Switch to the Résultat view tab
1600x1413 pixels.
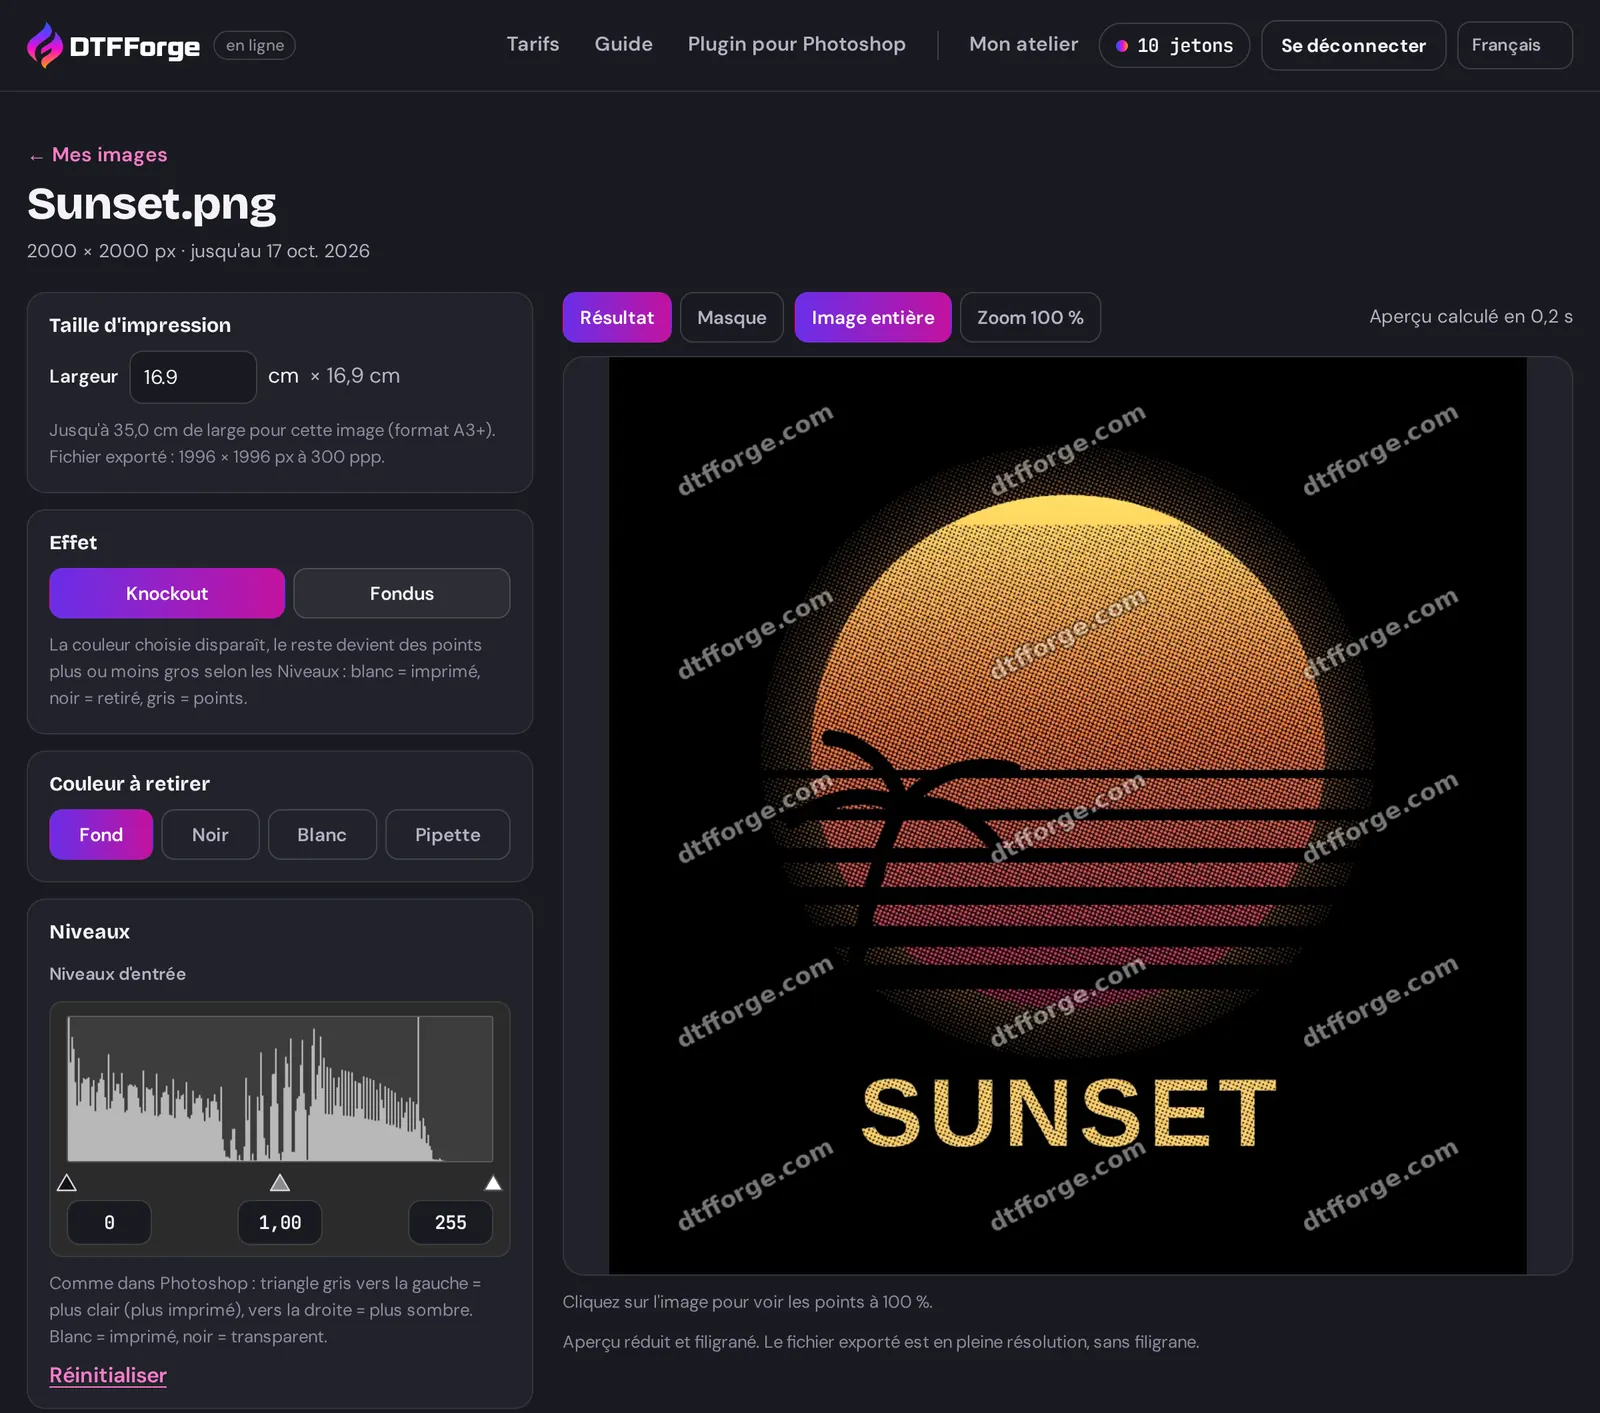pos(617,317)
